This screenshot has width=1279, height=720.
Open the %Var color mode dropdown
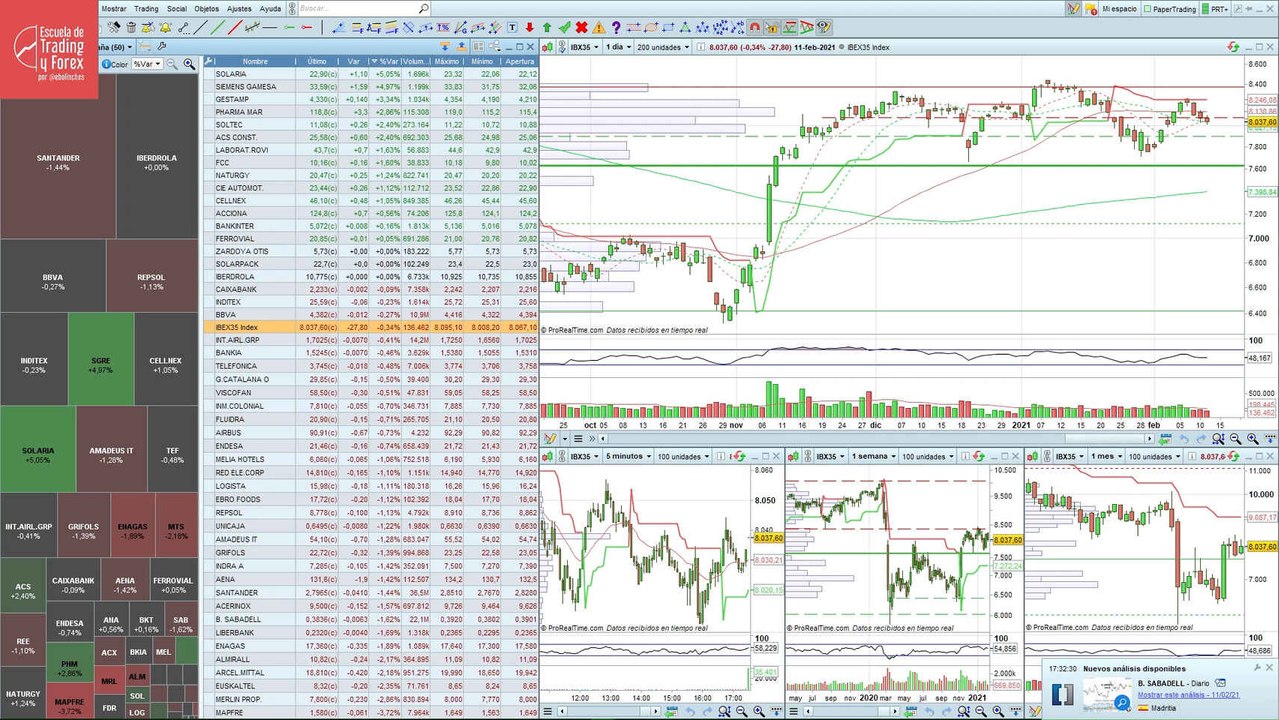click(147, 64)
